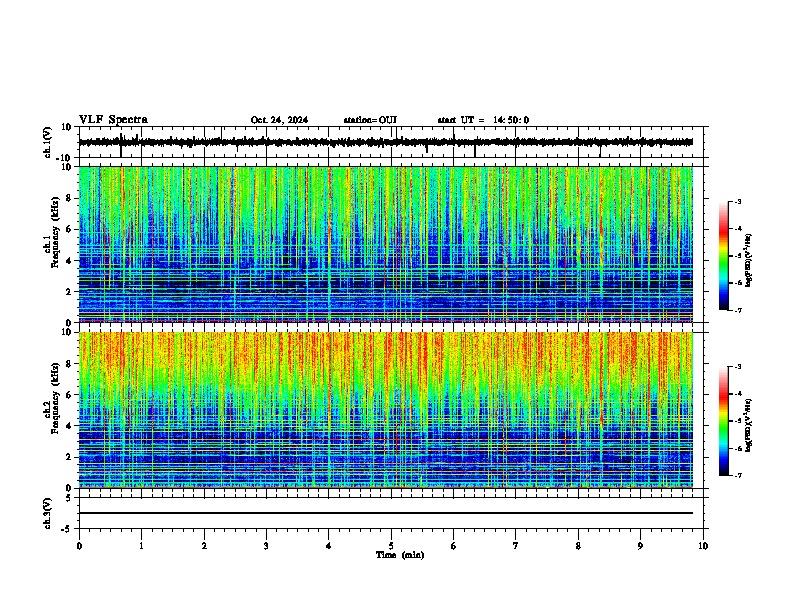Click the "6" tick on ch.1 frequency axis
792x612 pixels.
pos(70,229)
